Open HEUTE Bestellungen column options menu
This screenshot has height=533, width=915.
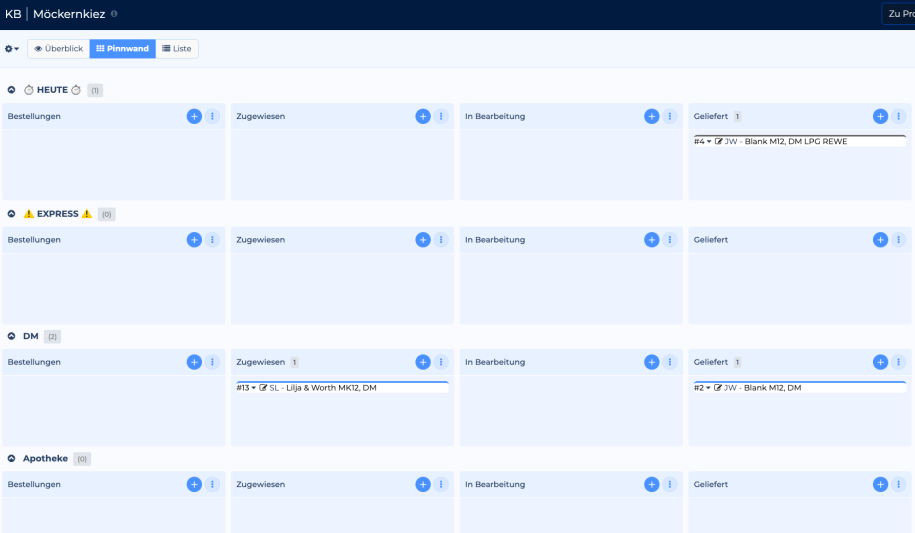pos(212,116)
